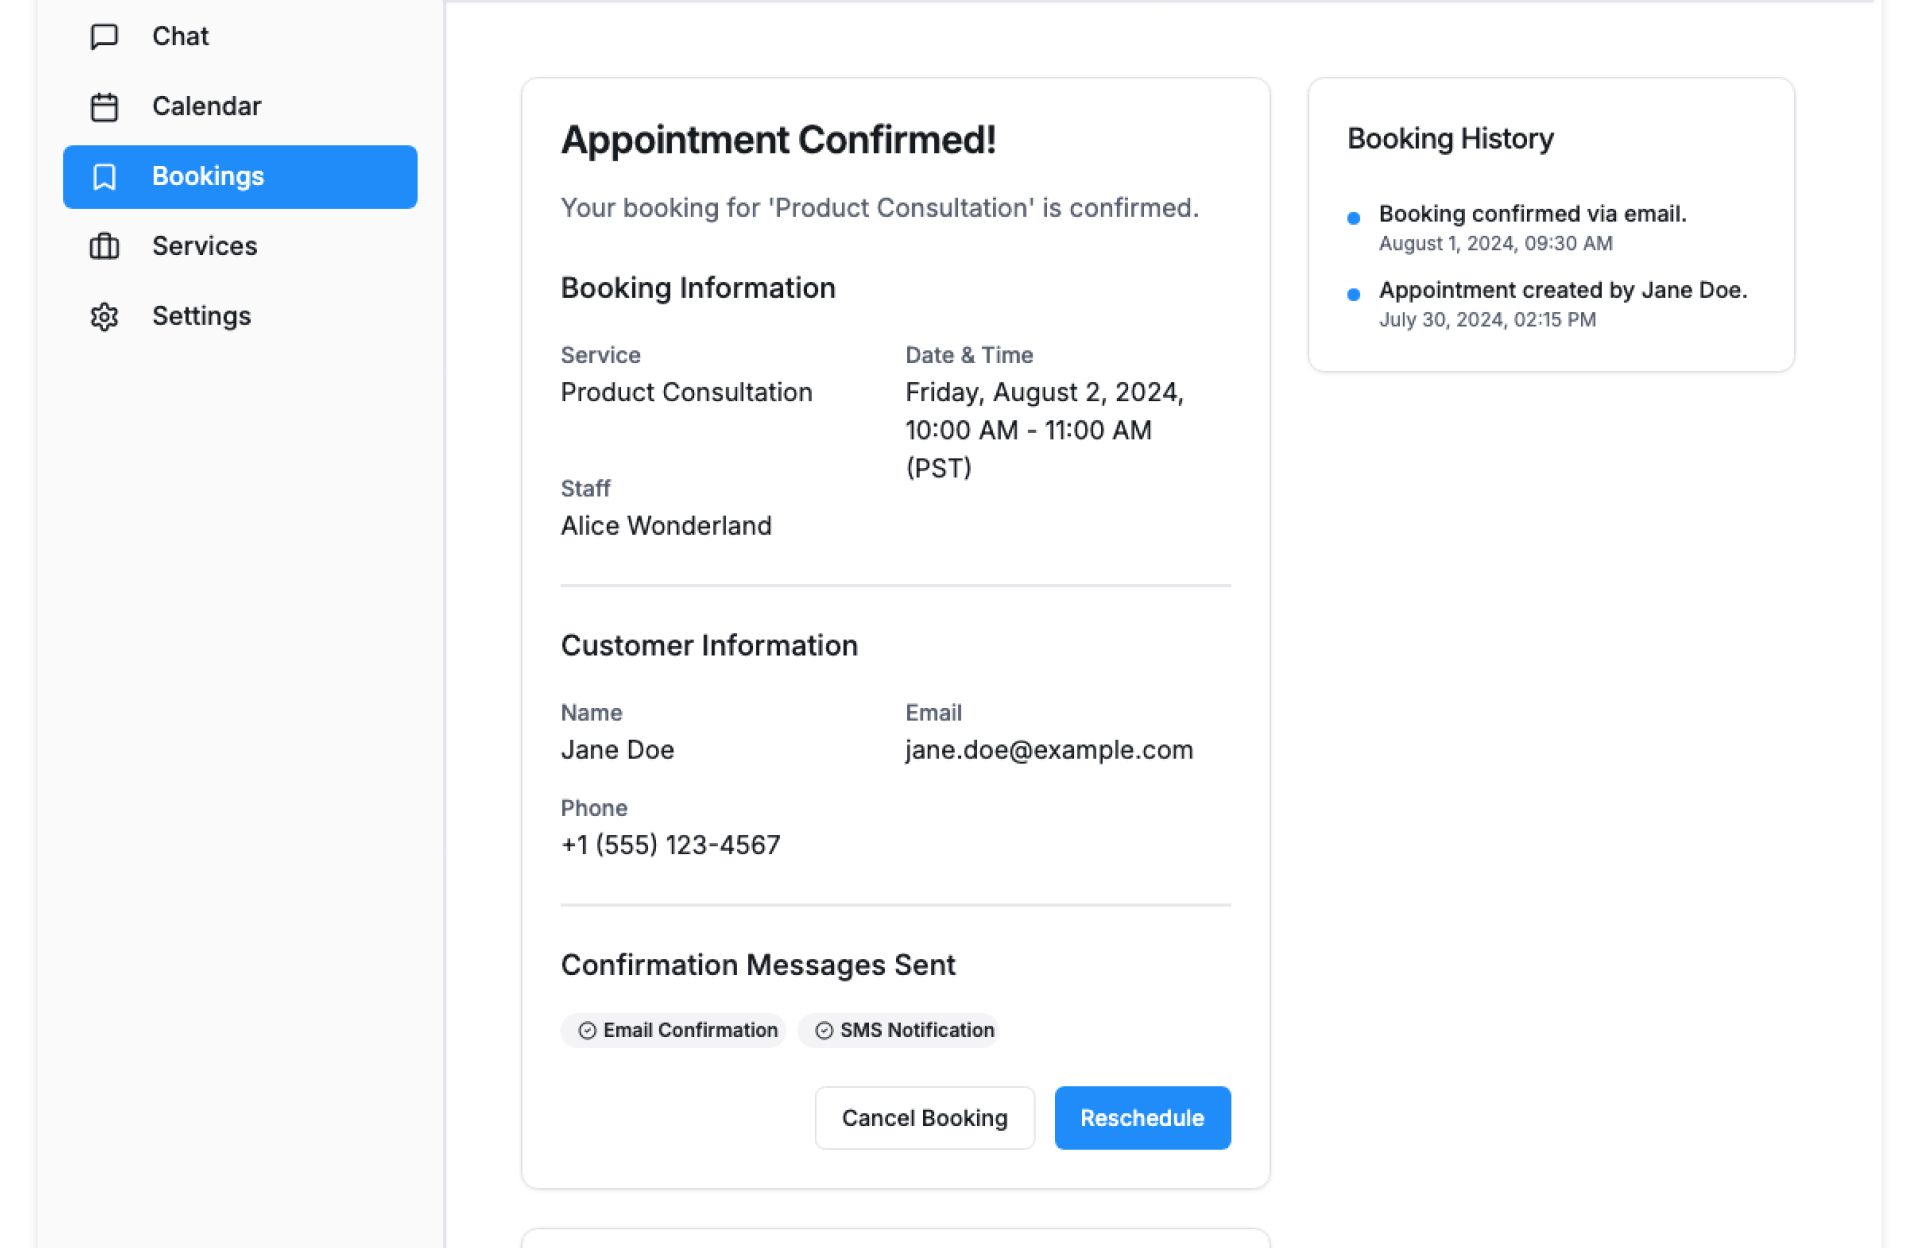This screenshot has width=1920, height=1248.
Task: Open the Settings page
Action: click(201, 317)
